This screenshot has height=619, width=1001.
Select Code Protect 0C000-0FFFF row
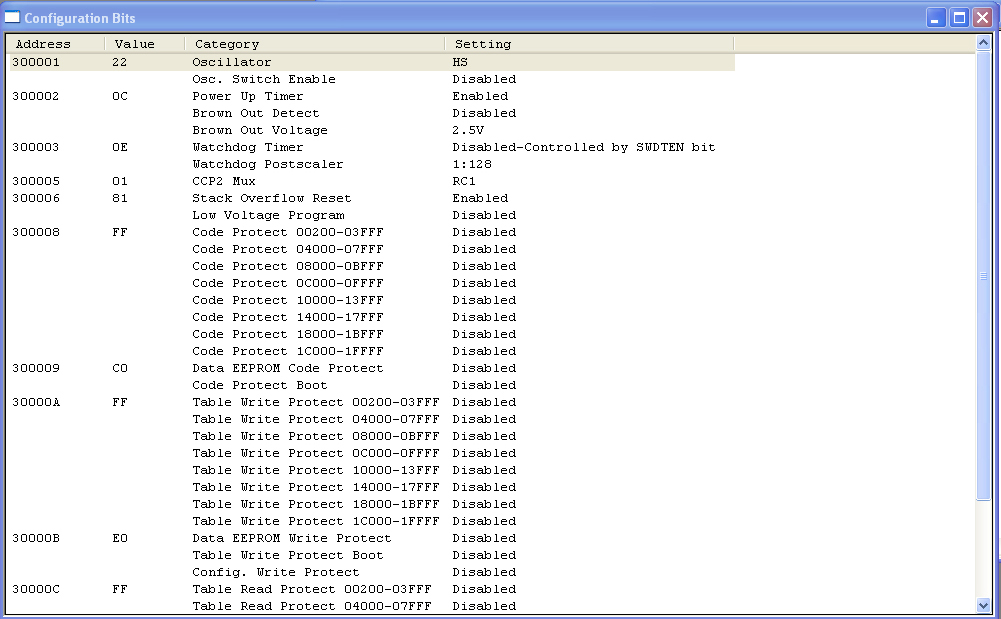point(372,283)
